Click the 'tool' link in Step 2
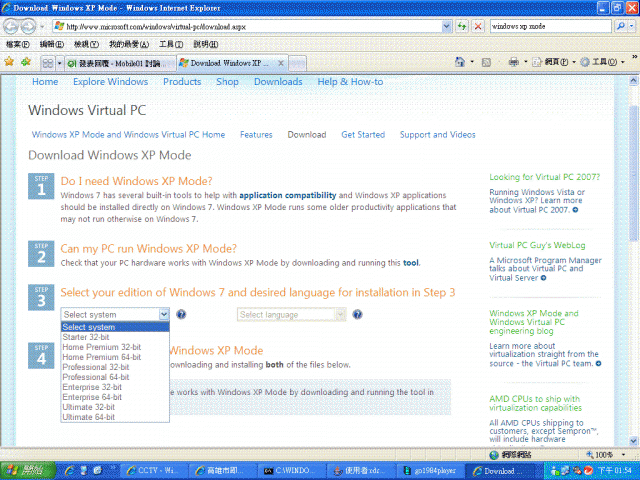 [411, 263]
